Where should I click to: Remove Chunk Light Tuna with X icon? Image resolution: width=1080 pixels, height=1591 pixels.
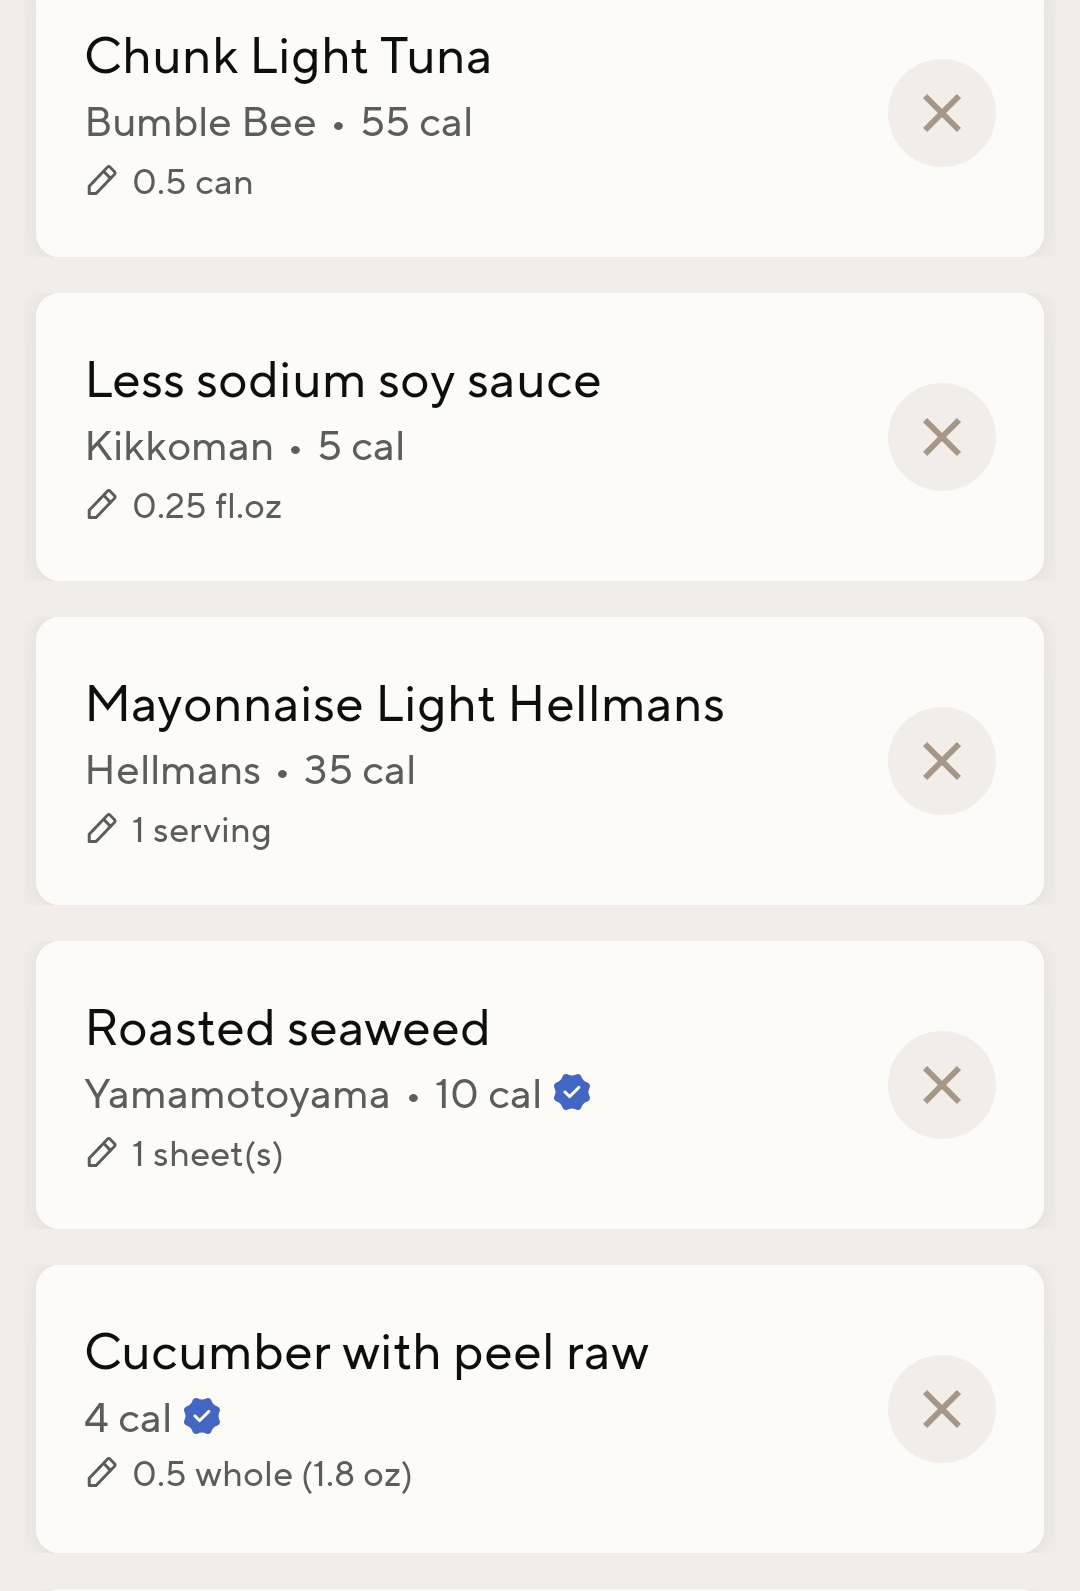(x=942, y=113)
